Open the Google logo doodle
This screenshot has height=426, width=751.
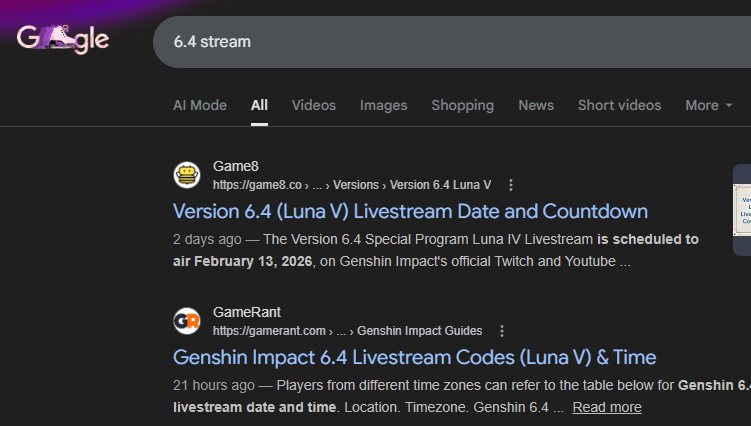click(63, 39)
